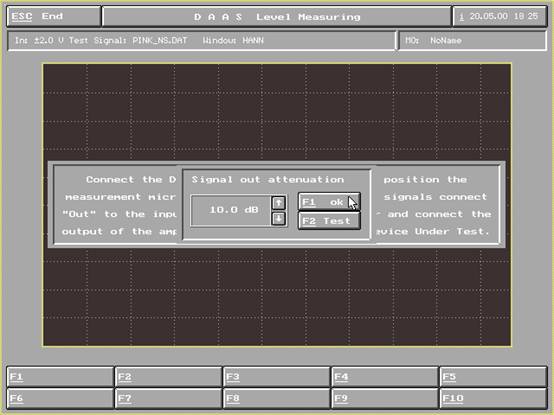Click the Signal out attenuation heading

point(268,179)
